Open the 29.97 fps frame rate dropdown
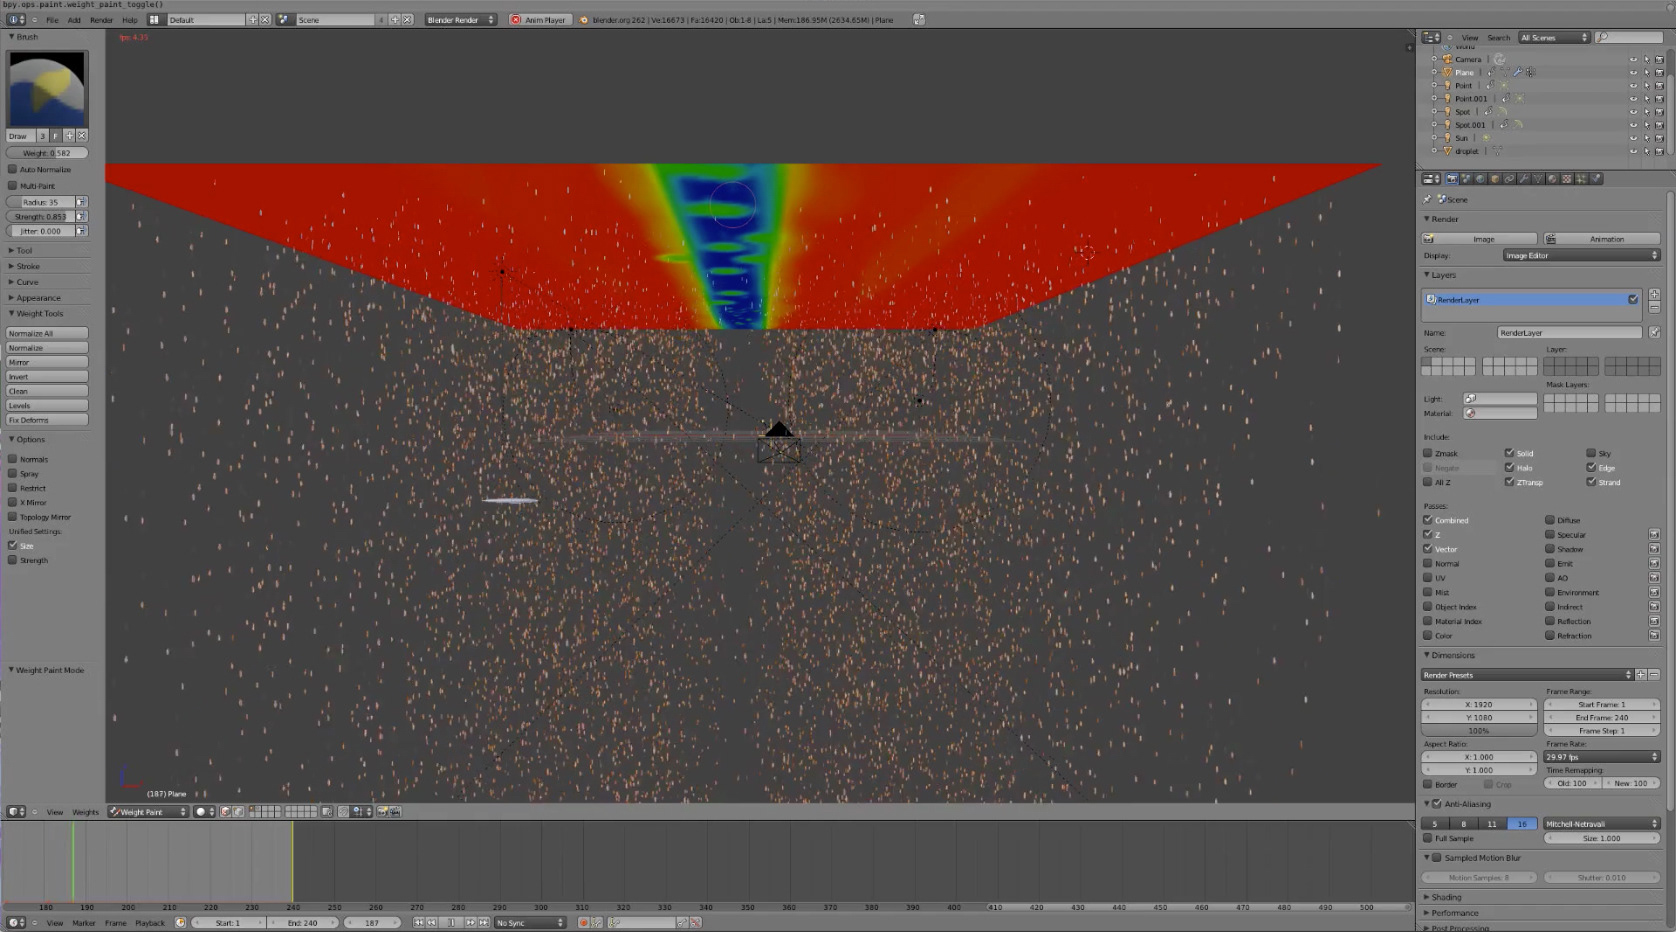Viewport: 1676px width, 932px height. (x=1602, y=757)
